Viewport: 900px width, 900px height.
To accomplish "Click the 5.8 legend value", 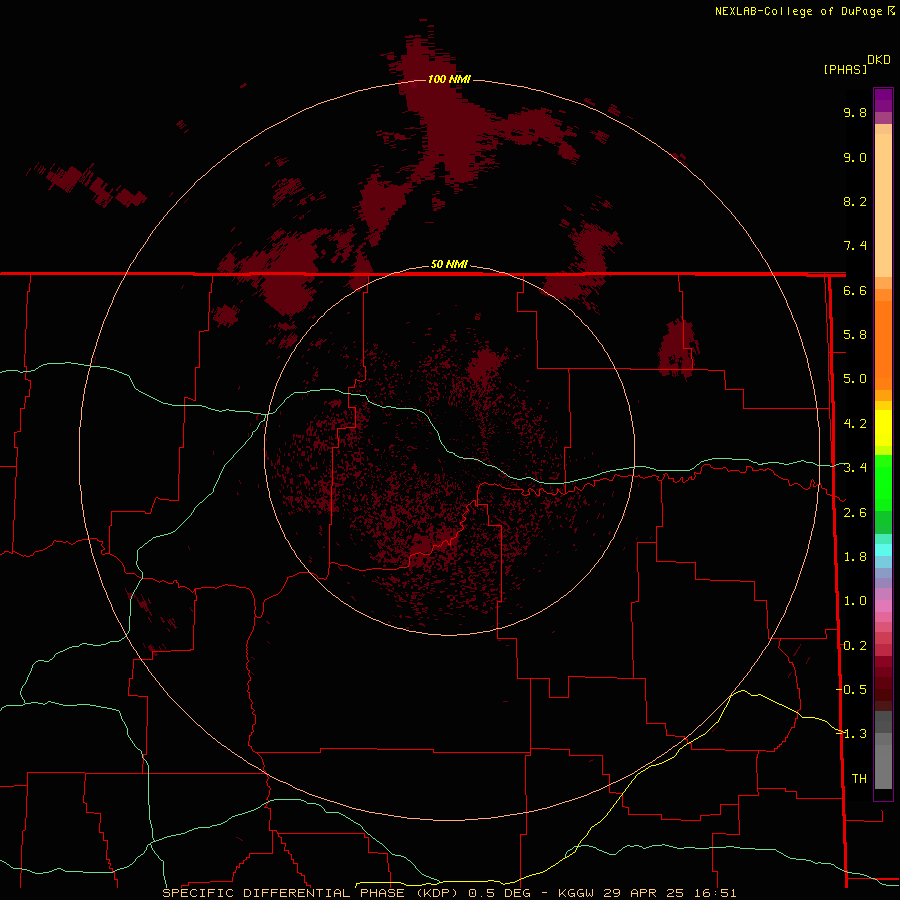I will [x=855, y=335].
